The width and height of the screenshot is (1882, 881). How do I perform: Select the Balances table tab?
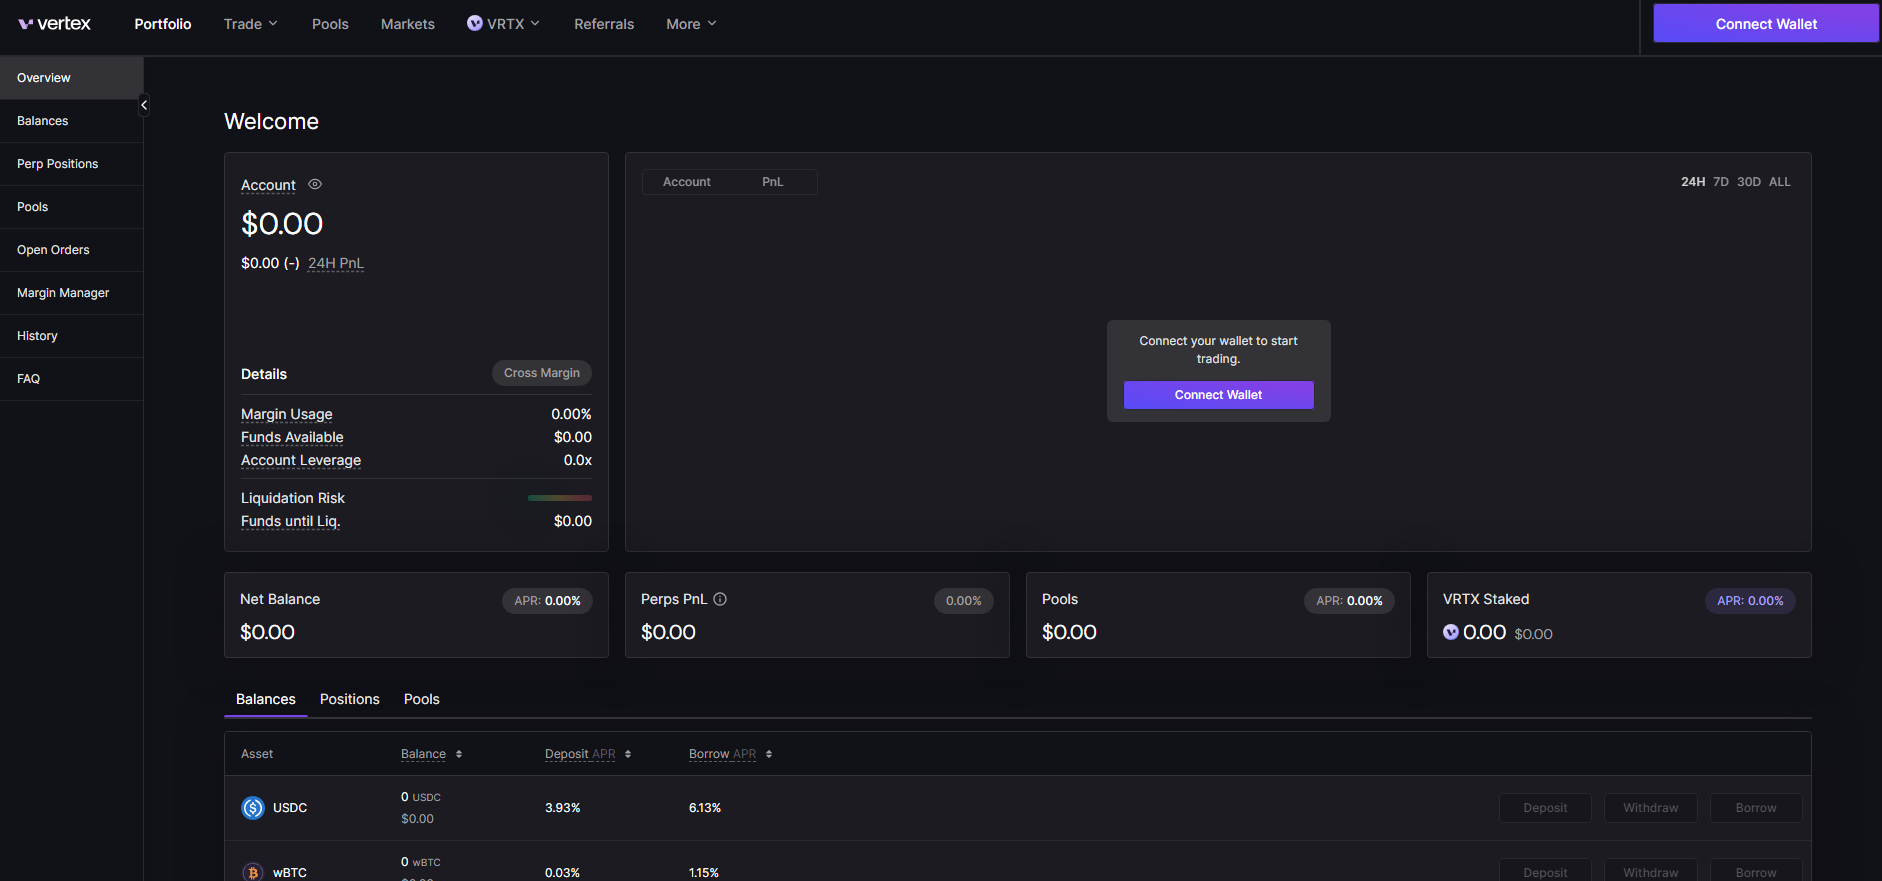point(266,699)
